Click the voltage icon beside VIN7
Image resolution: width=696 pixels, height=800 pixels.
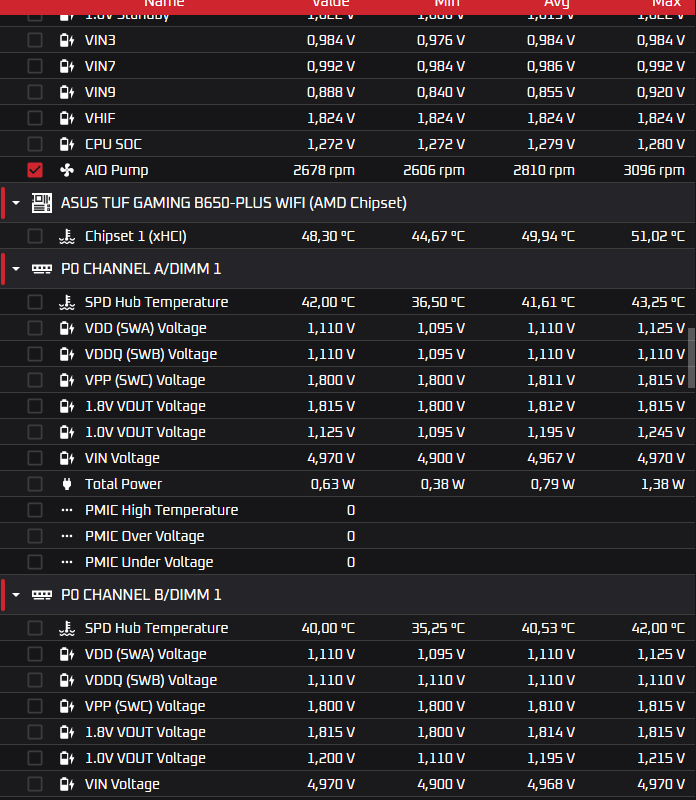click(x=67, y=66)
